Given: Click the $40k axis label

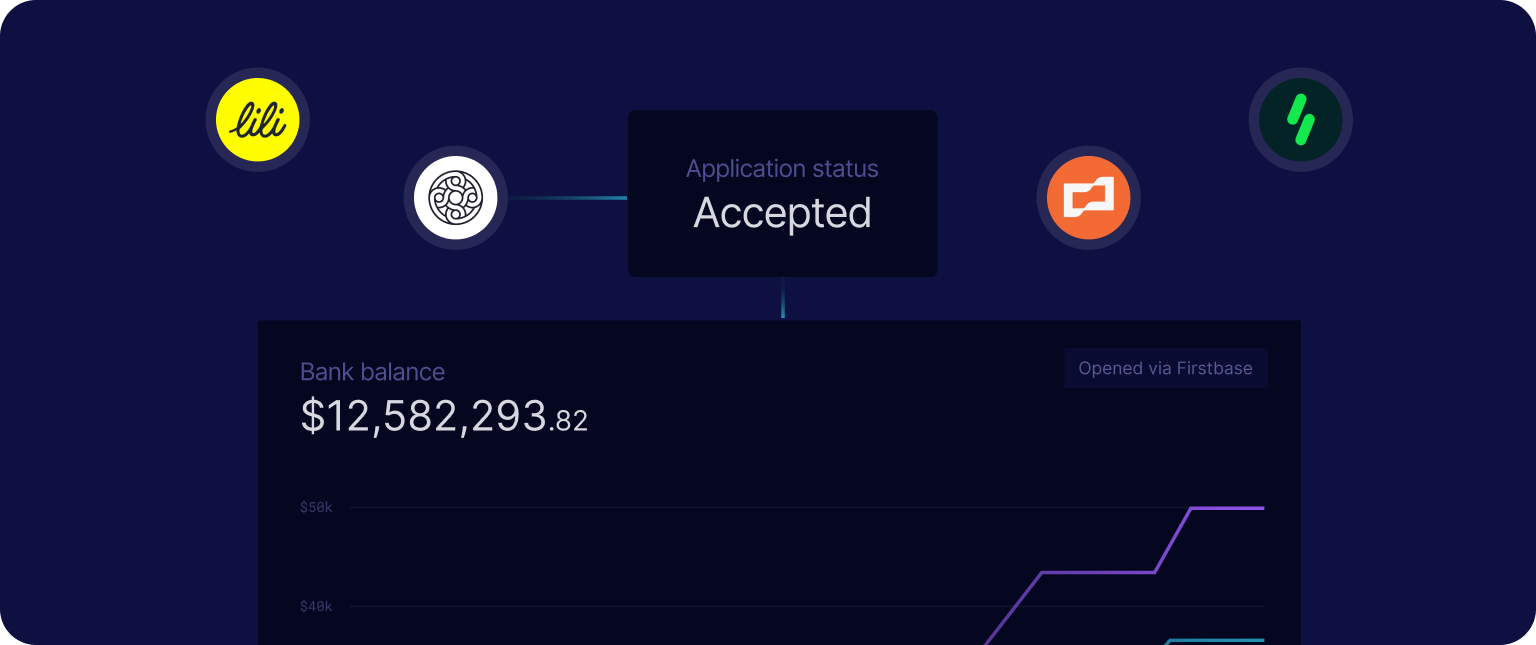Looking at the screenshot, I should coord(316,606).
